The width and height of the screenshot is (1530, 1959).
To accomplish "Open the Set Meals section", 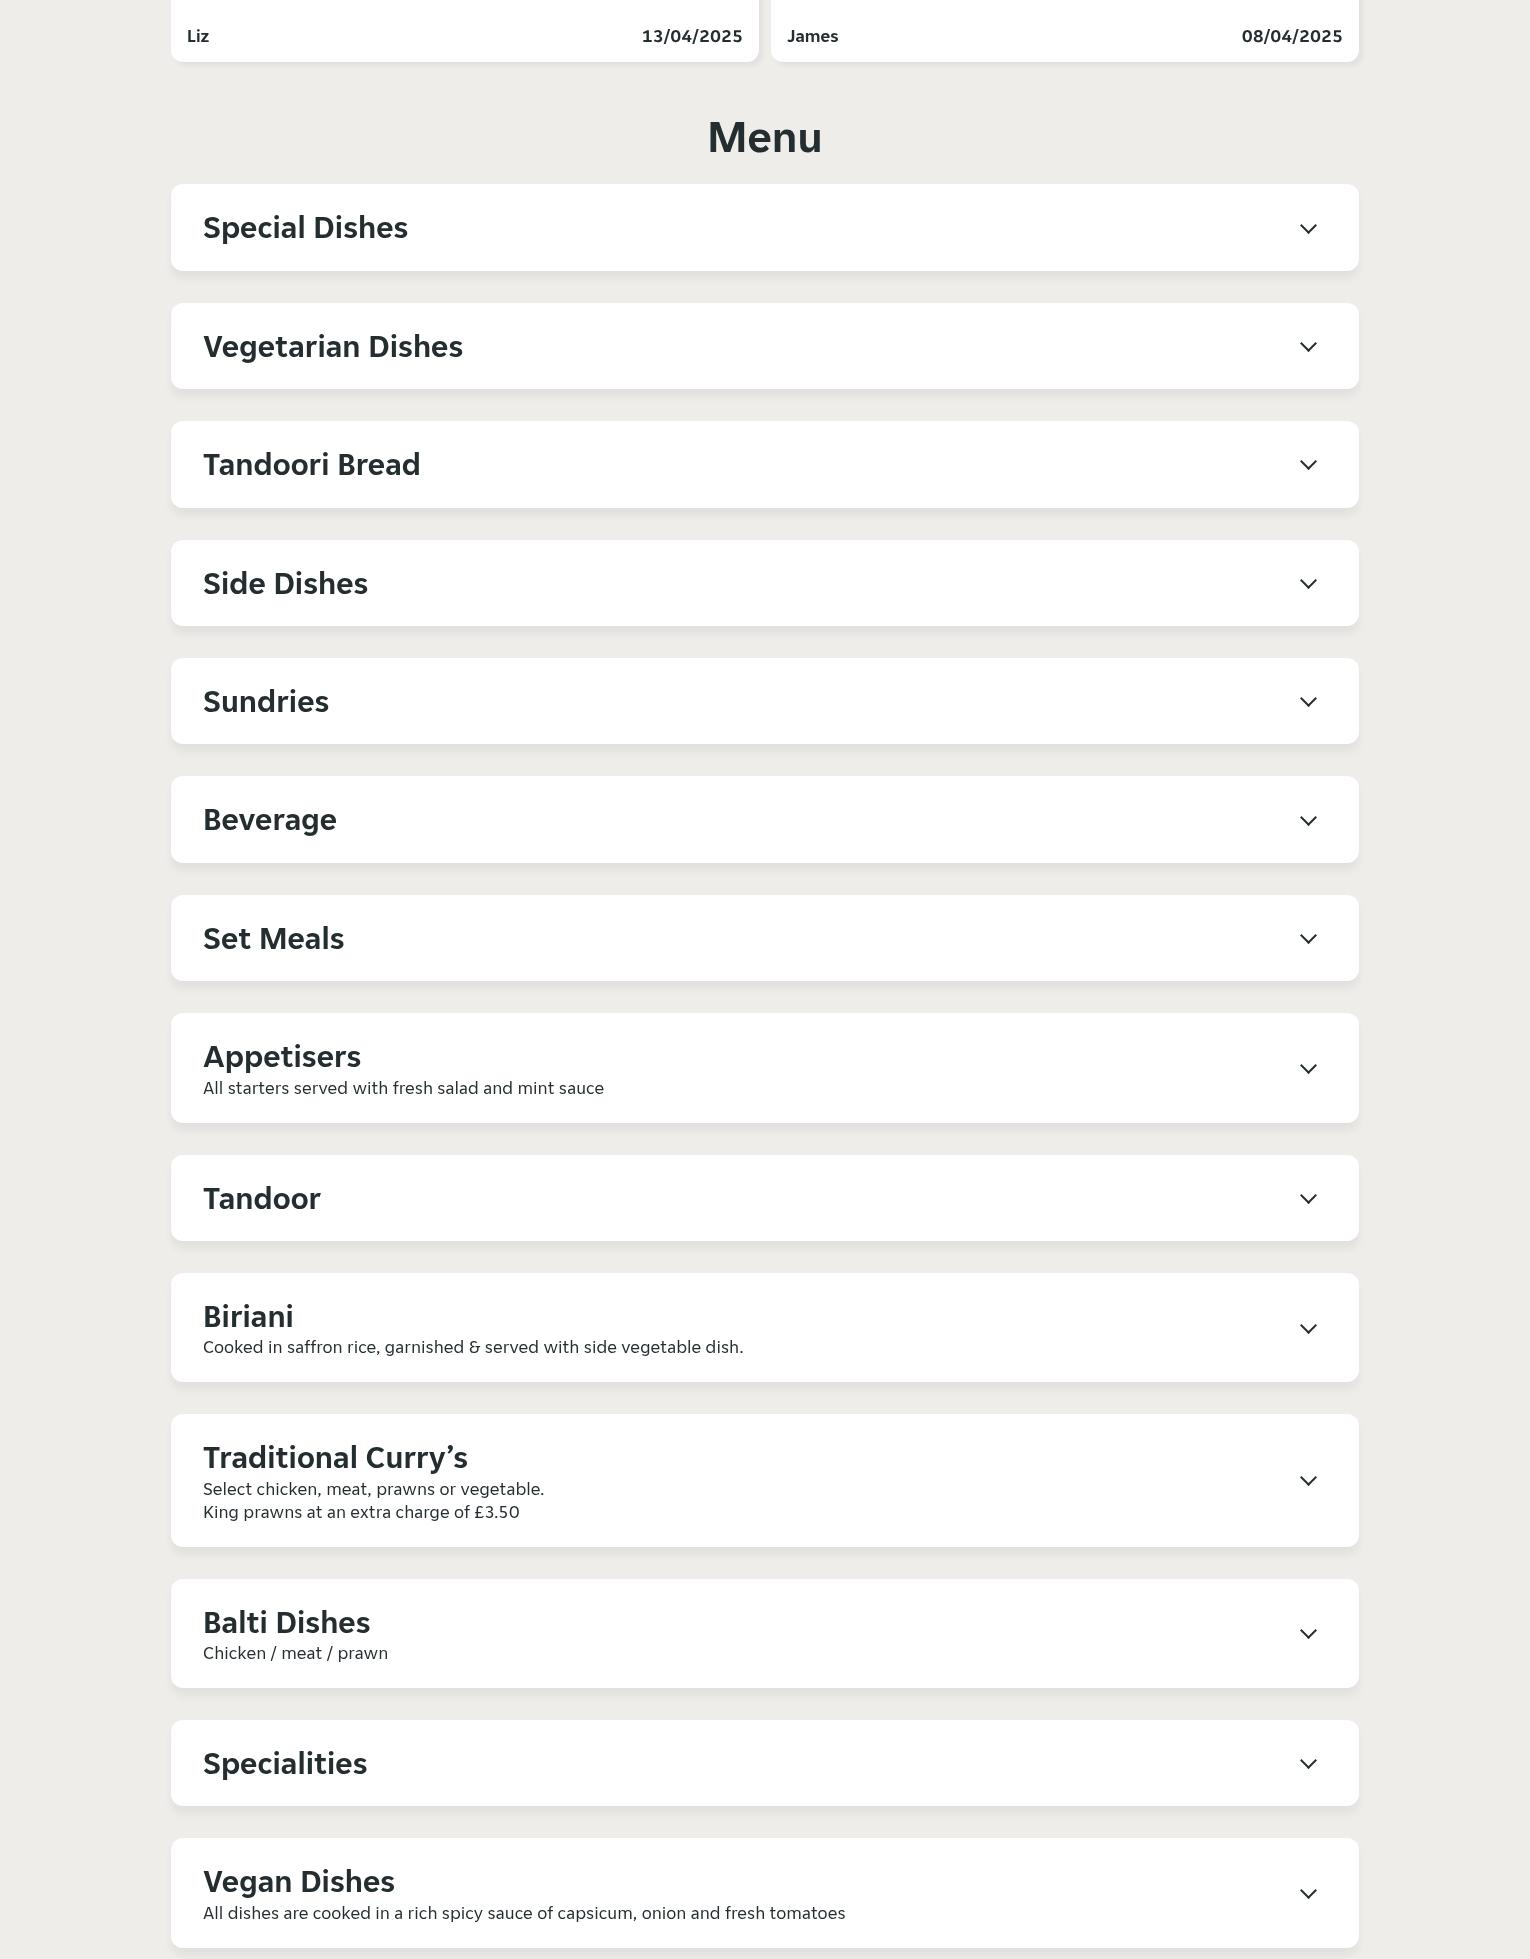I will 1308,938.
